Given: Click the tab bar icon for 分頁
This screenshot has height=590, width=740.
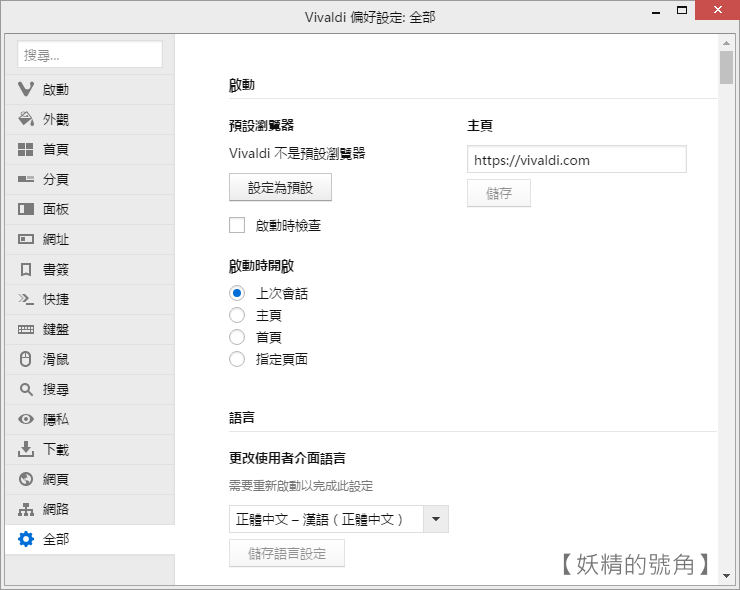Looking at the screenshot, I should 26,179.
